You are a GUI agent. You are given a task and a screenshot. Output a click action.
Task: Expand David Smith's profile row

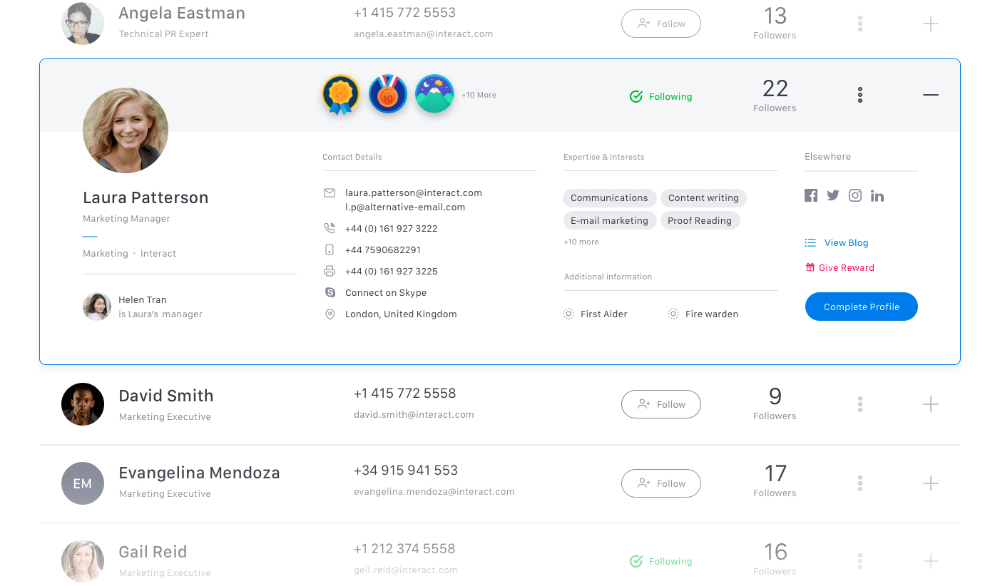click(931, 405)
